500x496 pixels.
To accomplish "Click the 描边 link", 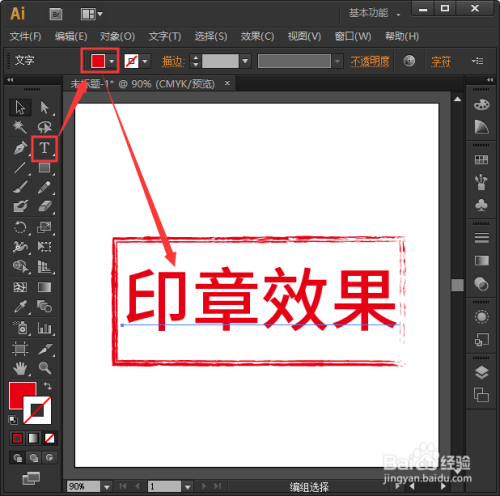I will (173, 61).
